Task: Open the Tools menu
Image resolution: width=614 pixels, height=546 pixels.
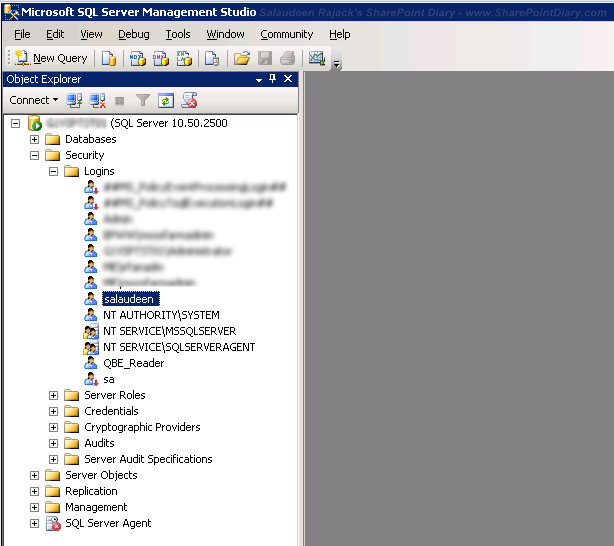Action: point(178,34)
